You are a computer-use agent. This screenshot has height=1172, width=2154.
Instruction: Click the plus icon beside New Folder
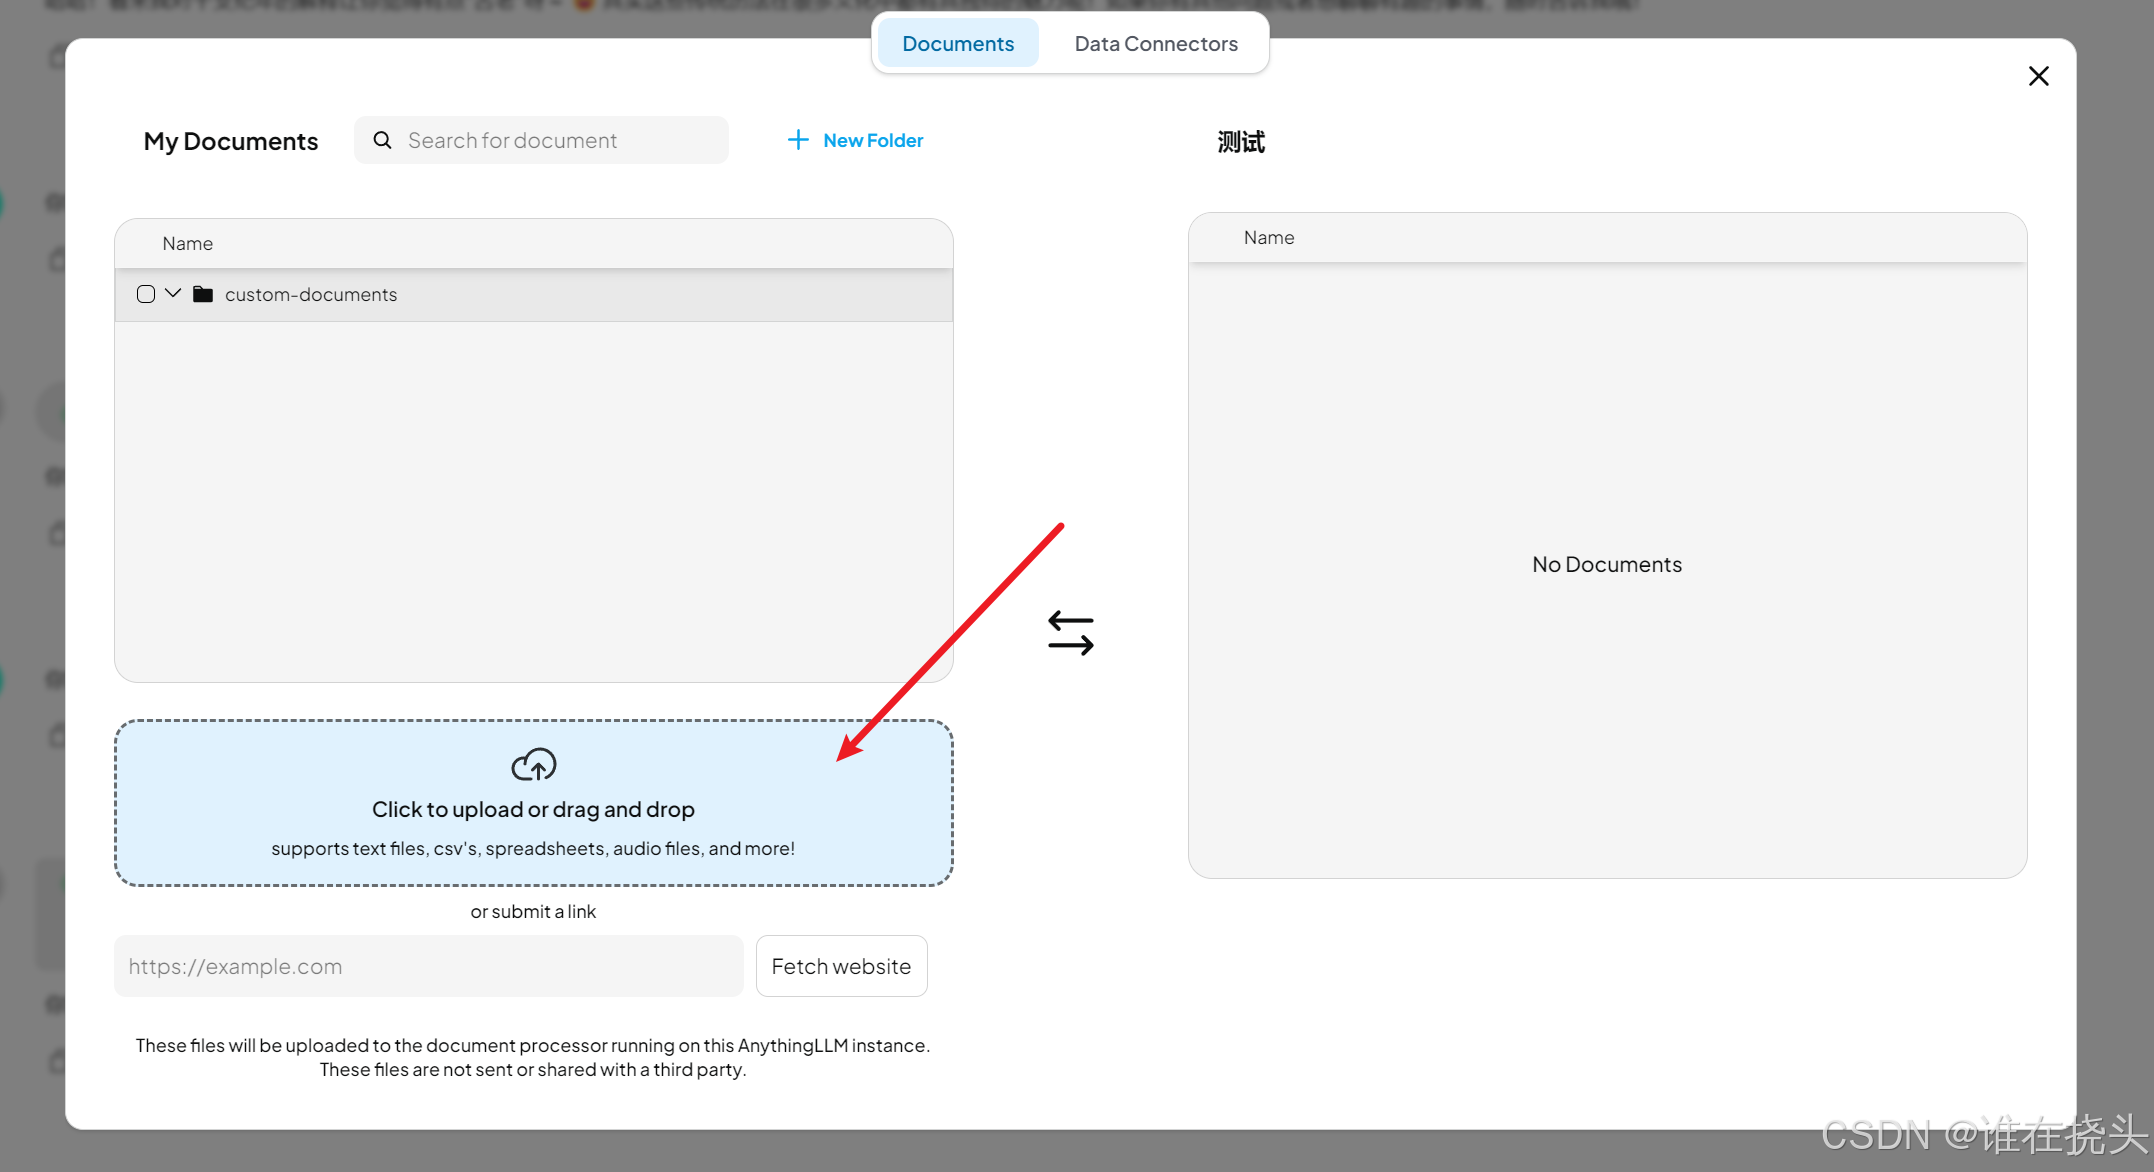[797, 140]
